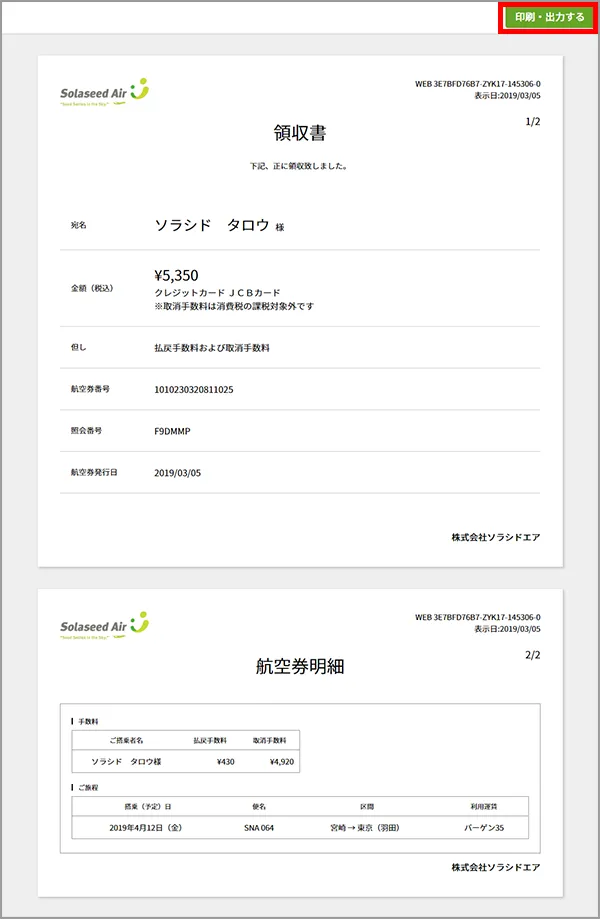600x919 pixels.
Task: Click the green 印刷・出力する button
Action: 549,17
